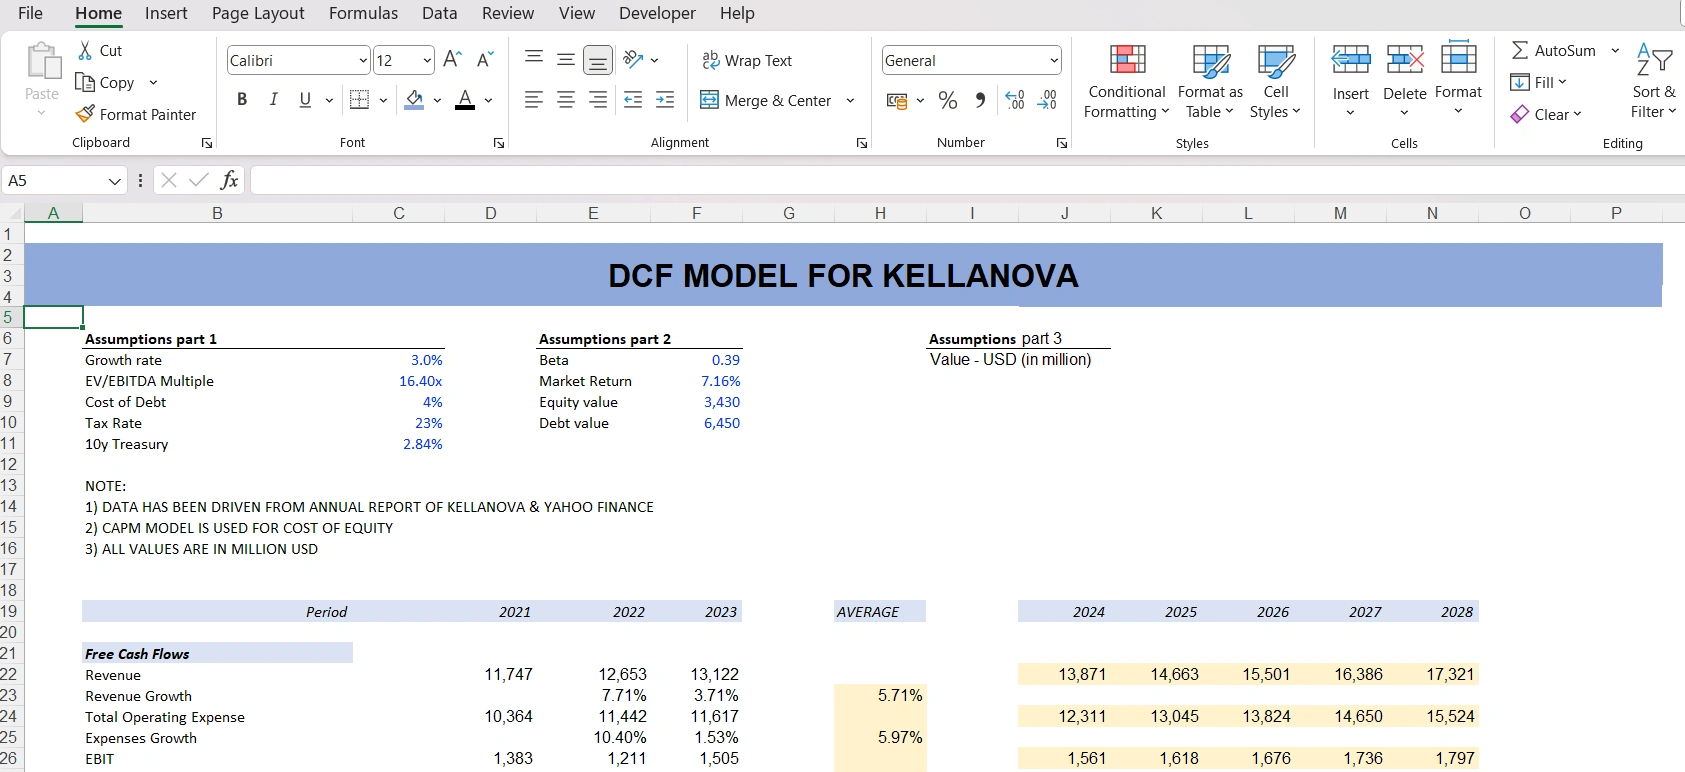Toggle Bold formatting
This screenshot has height=772, width=1685.
click(242, 100)
